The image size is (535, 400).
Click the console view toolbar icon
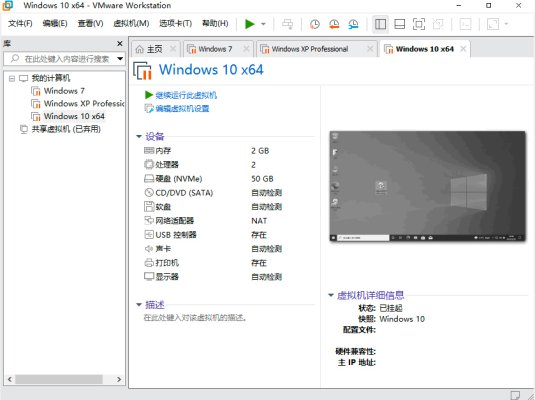(x=465, y=24)
